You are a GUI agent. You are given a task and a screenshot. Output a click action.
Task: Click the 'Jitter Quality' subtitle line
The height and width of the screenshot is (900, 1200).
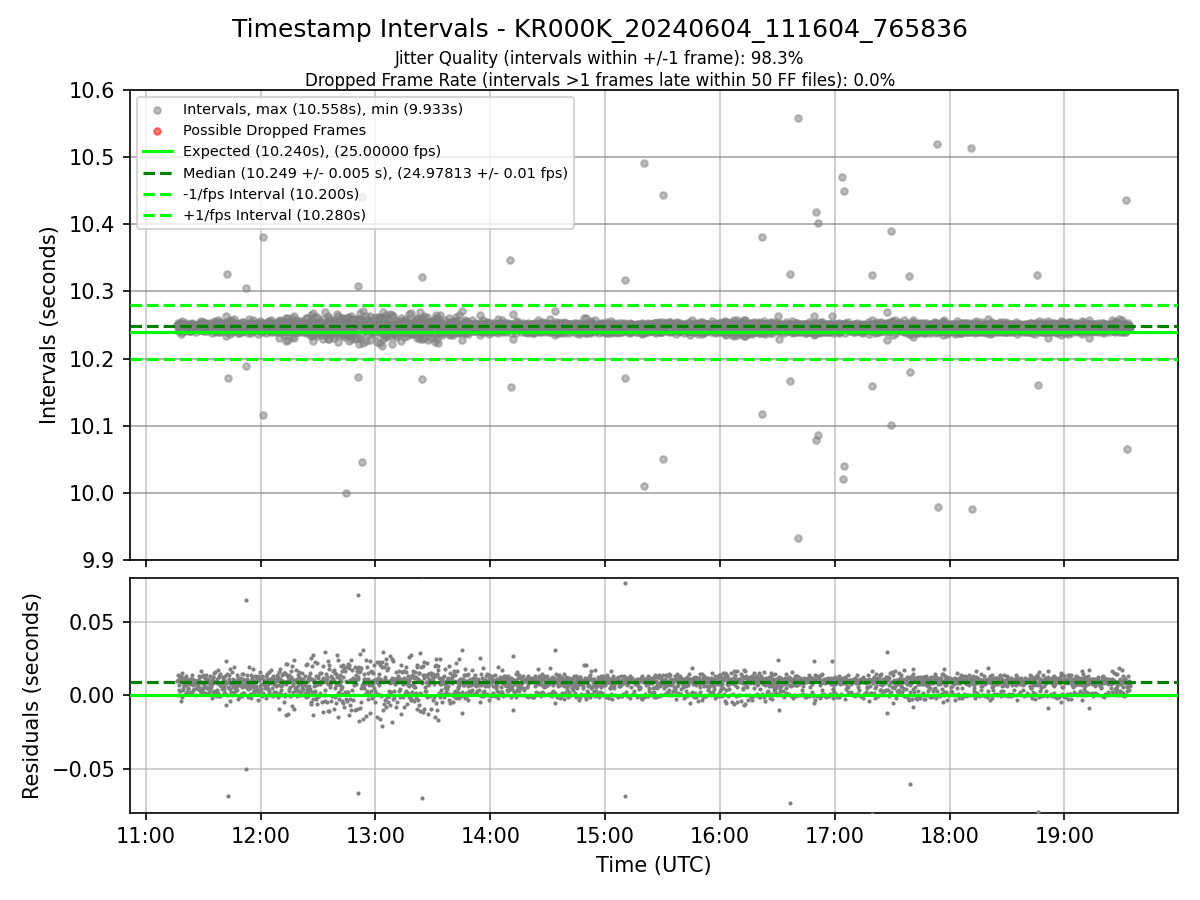(600, 58)
